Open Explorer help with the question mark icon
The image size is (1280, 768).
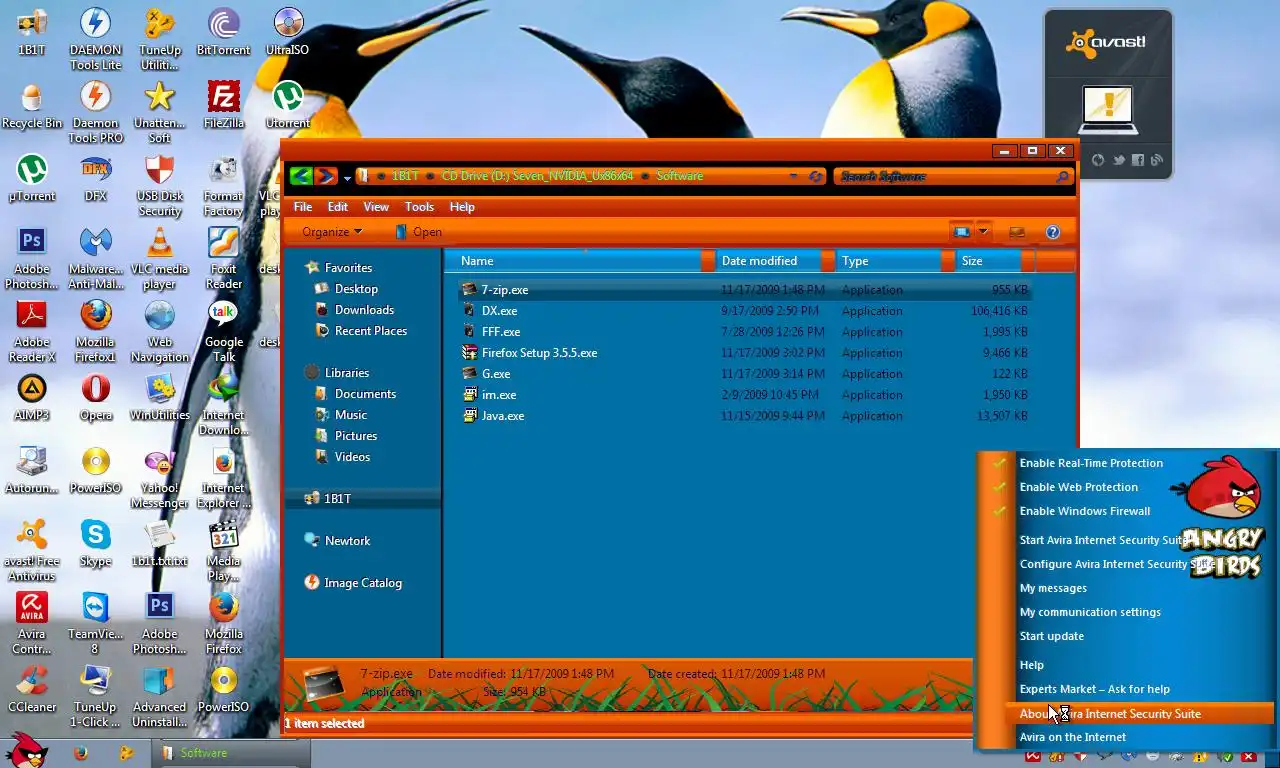click(1052, 232)
